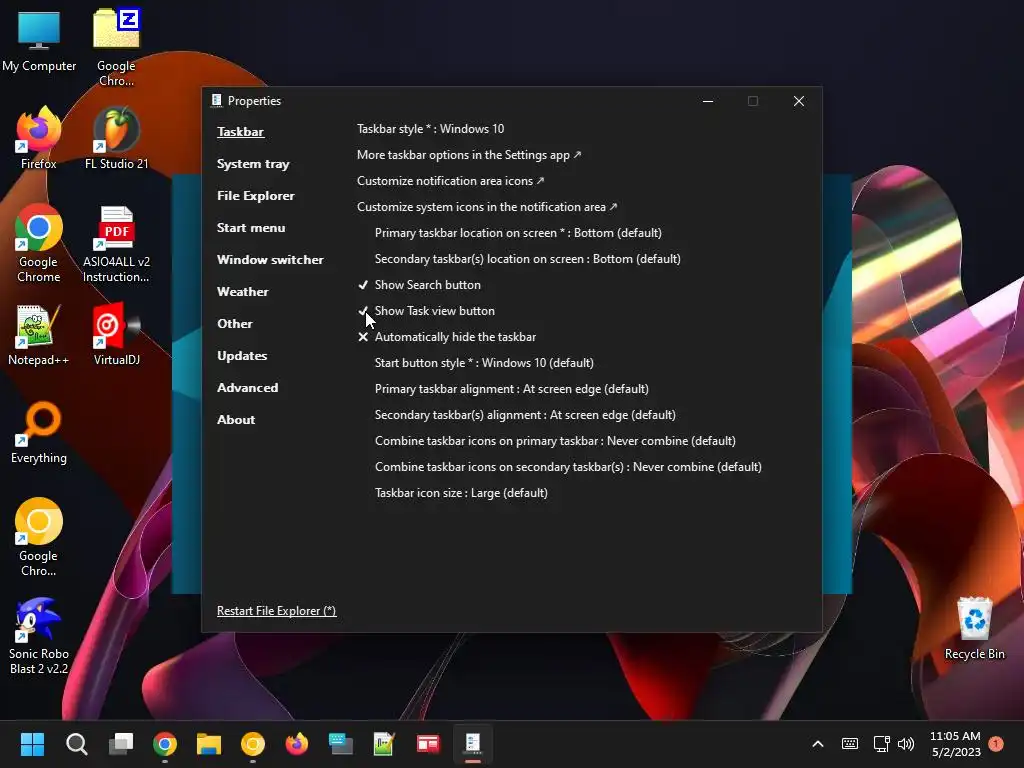1024x768 pixels.
Task: Change Primary taskbar alignment option
Action: pyautogui.click(x=511, y=389)
